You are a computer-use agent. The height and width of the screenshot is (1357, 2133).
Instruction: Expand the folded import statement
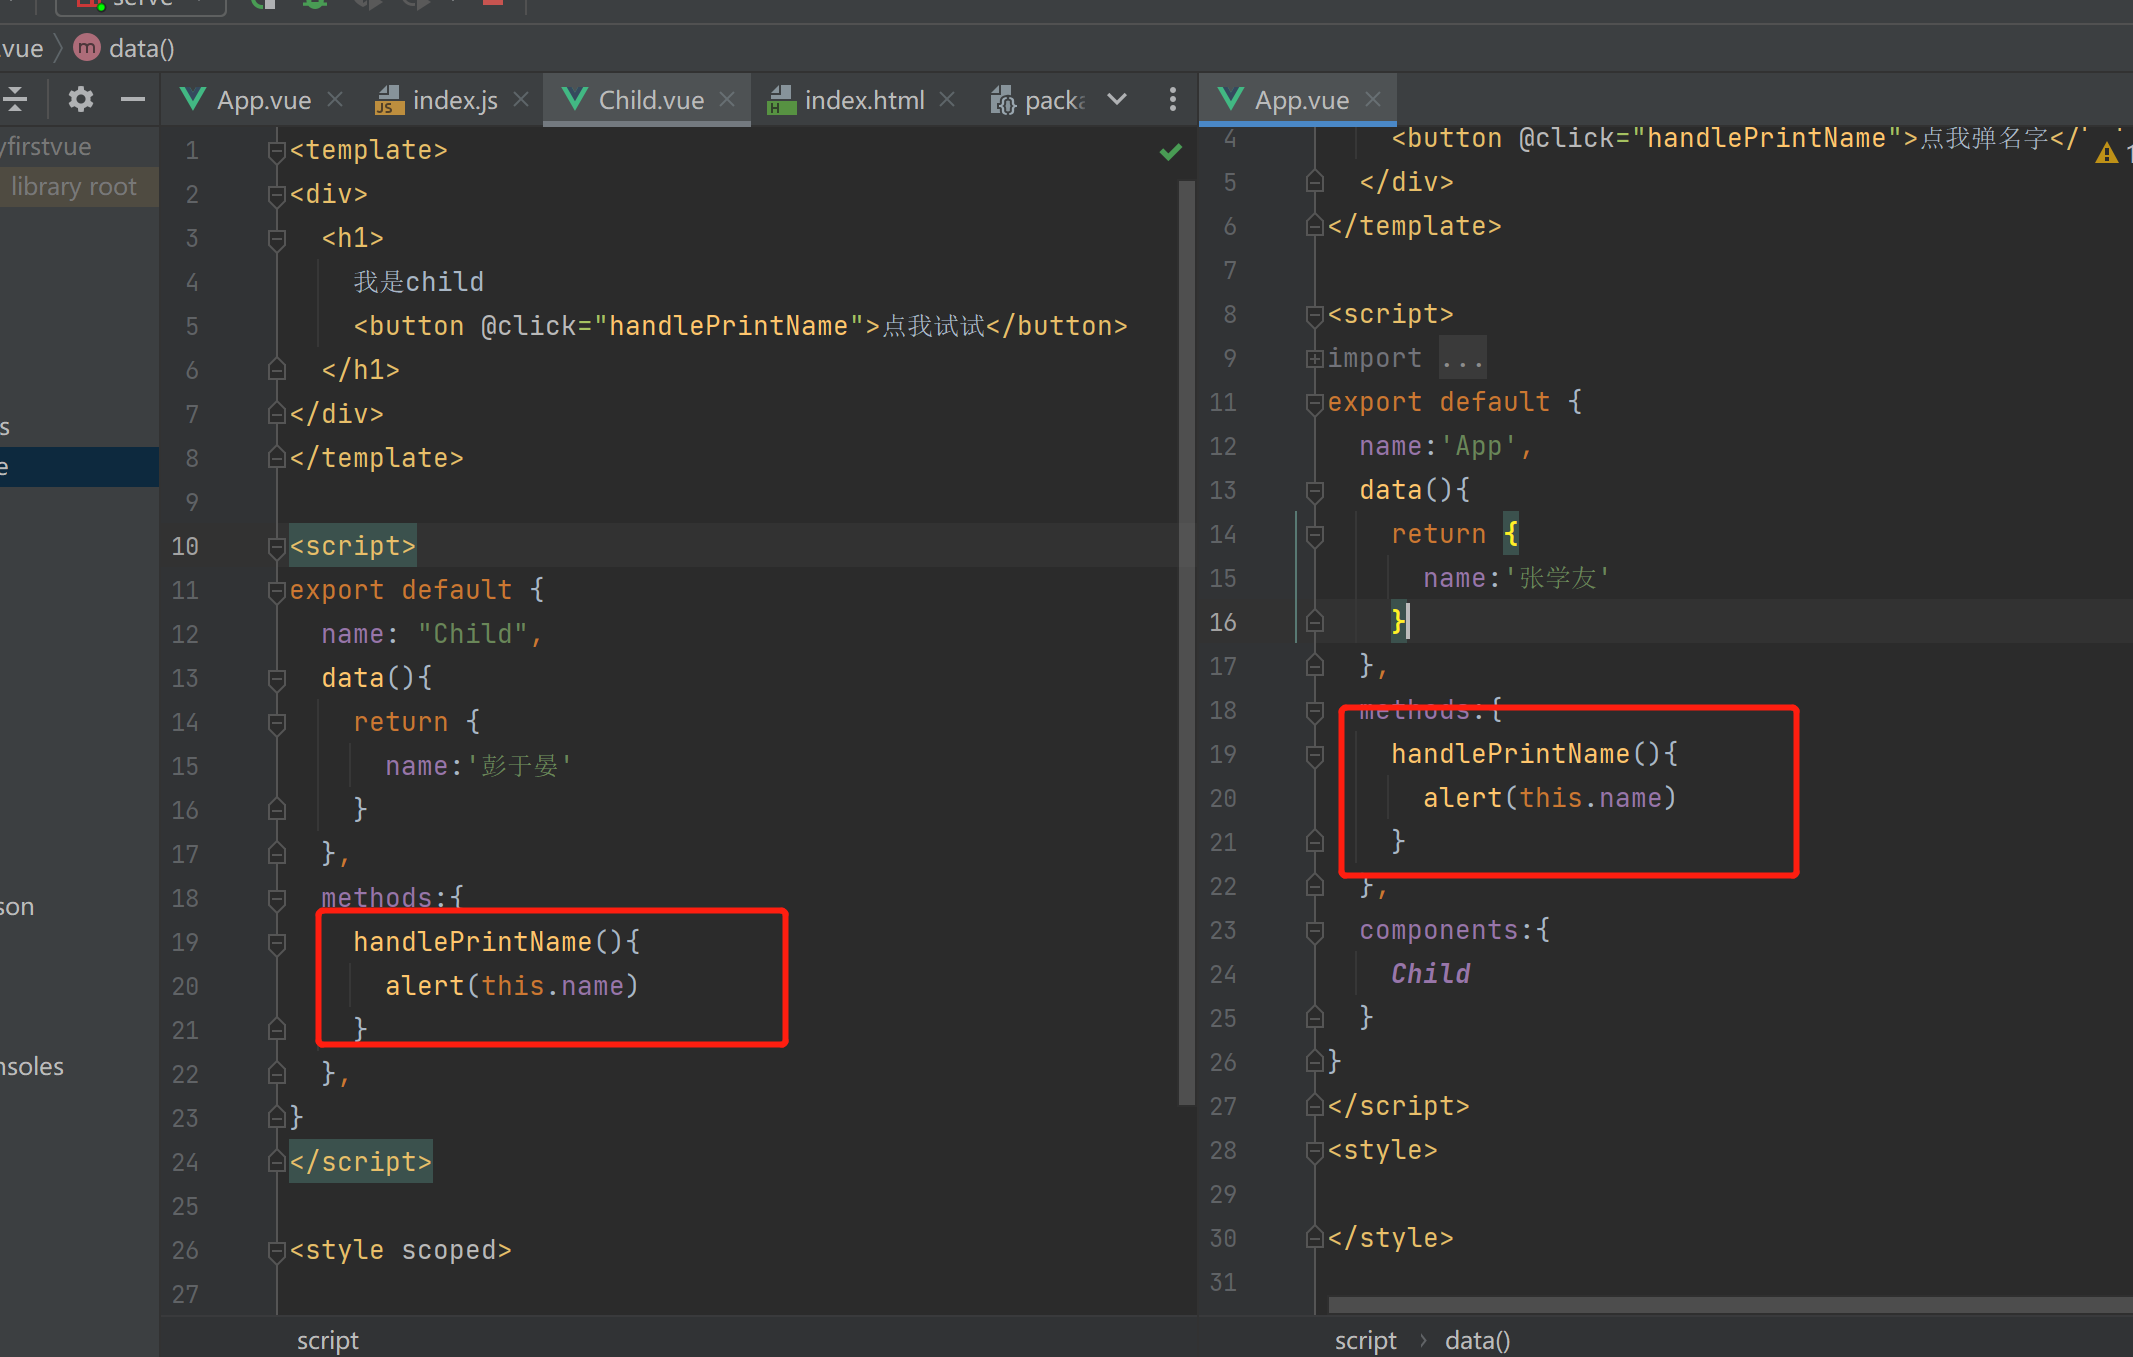tap(1314, 358)
